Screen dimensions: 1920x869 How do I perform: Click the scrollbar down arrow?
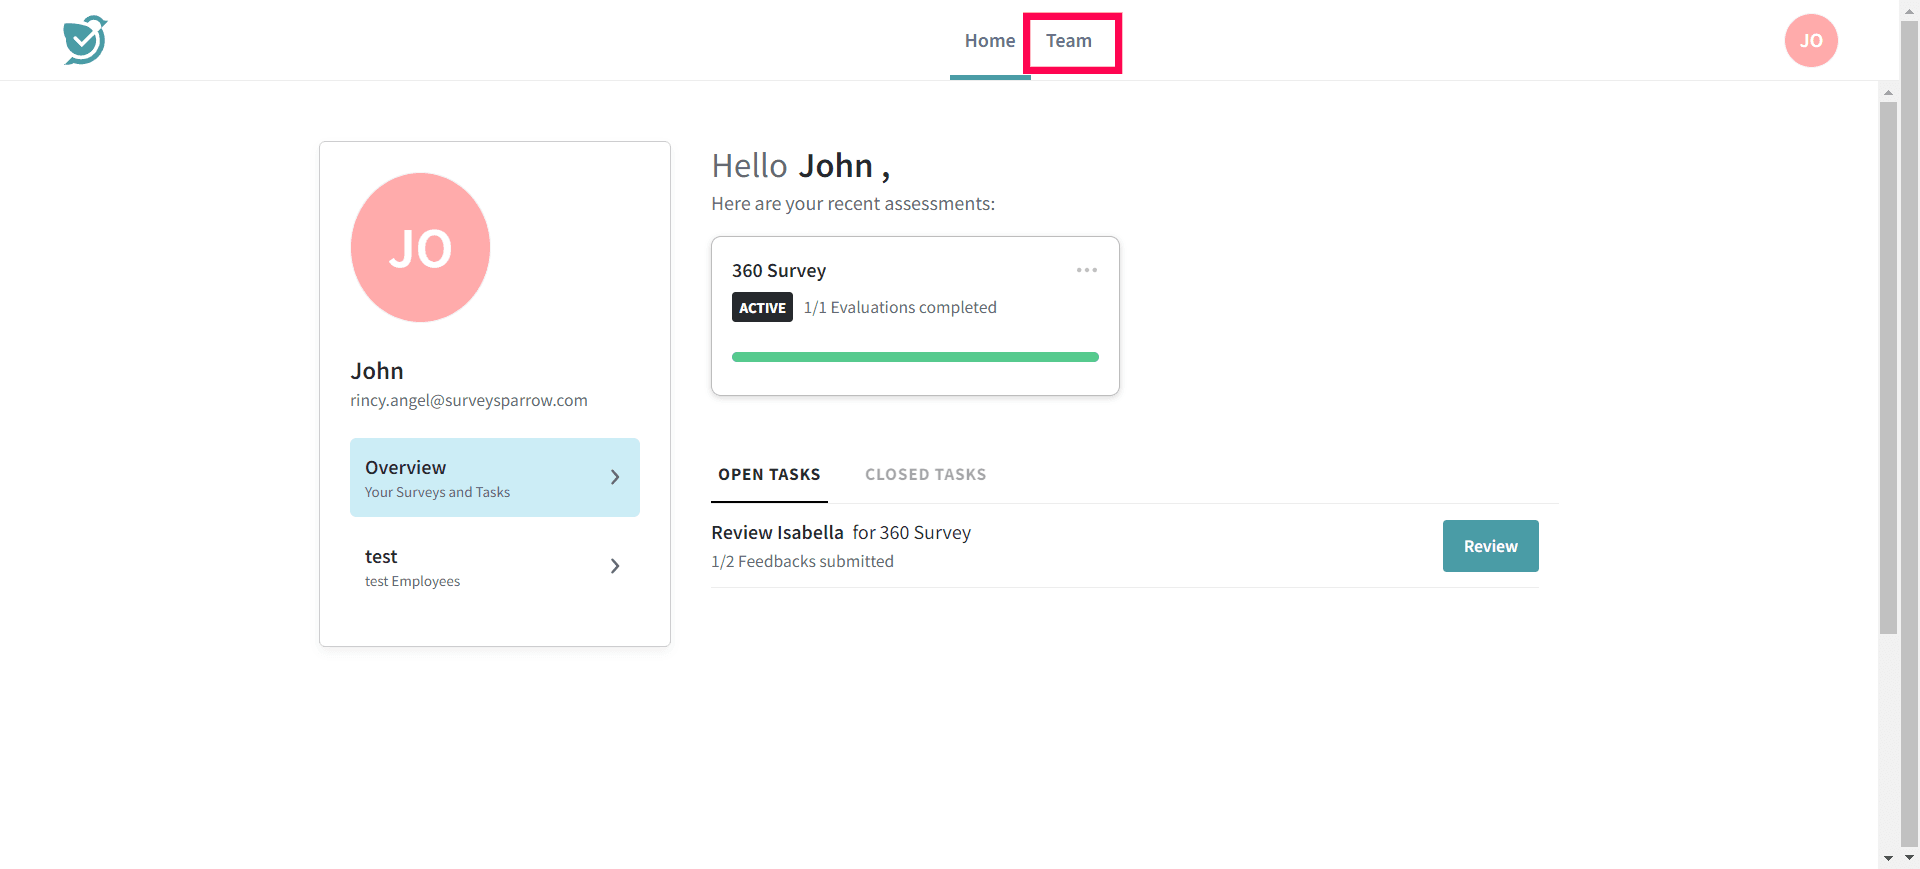(x=1888, y=858)
